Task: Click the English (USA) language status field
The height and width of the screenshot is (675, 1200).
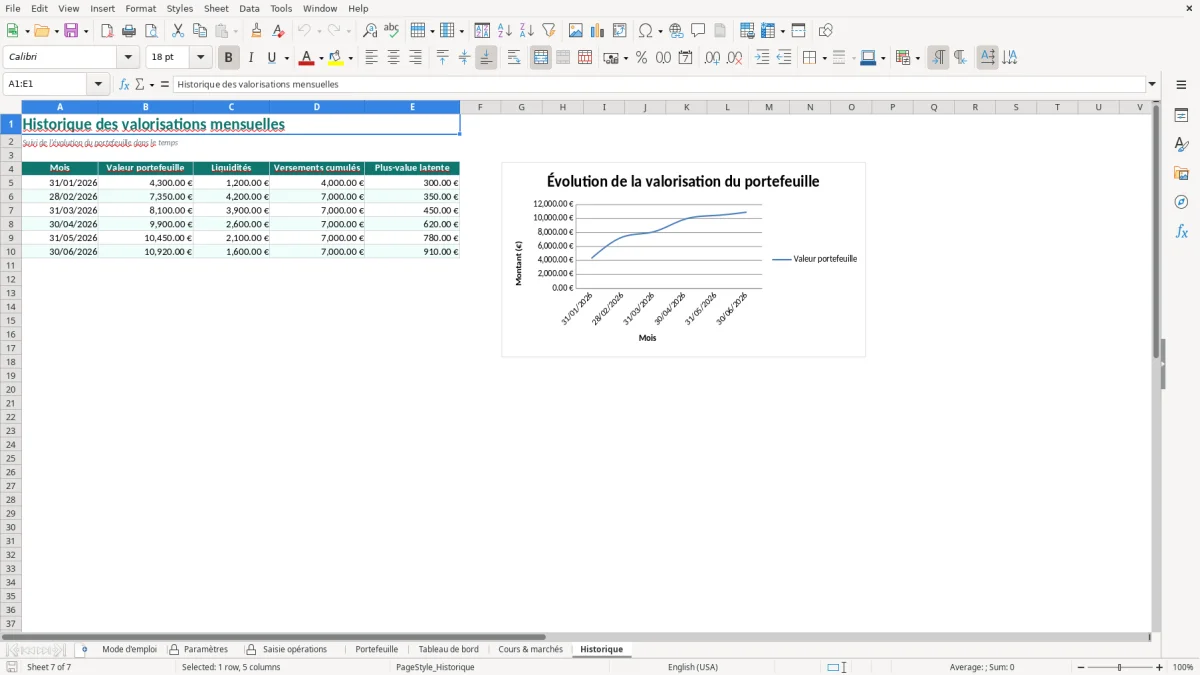Action: (693, 667)
